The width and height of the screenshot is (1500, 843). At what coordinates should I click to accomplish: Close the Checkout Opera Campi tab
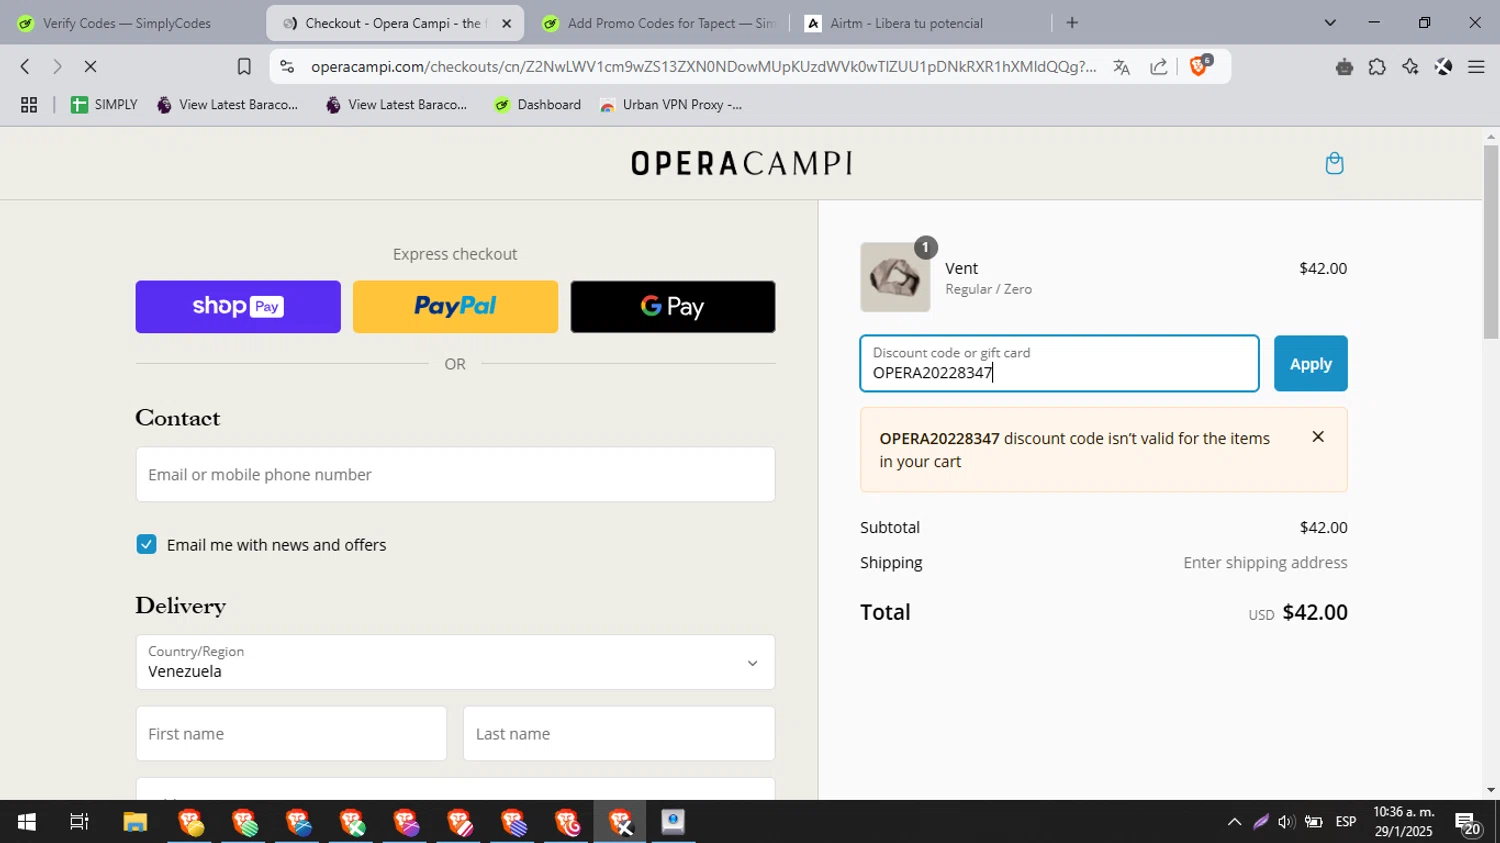coord(506,23)
